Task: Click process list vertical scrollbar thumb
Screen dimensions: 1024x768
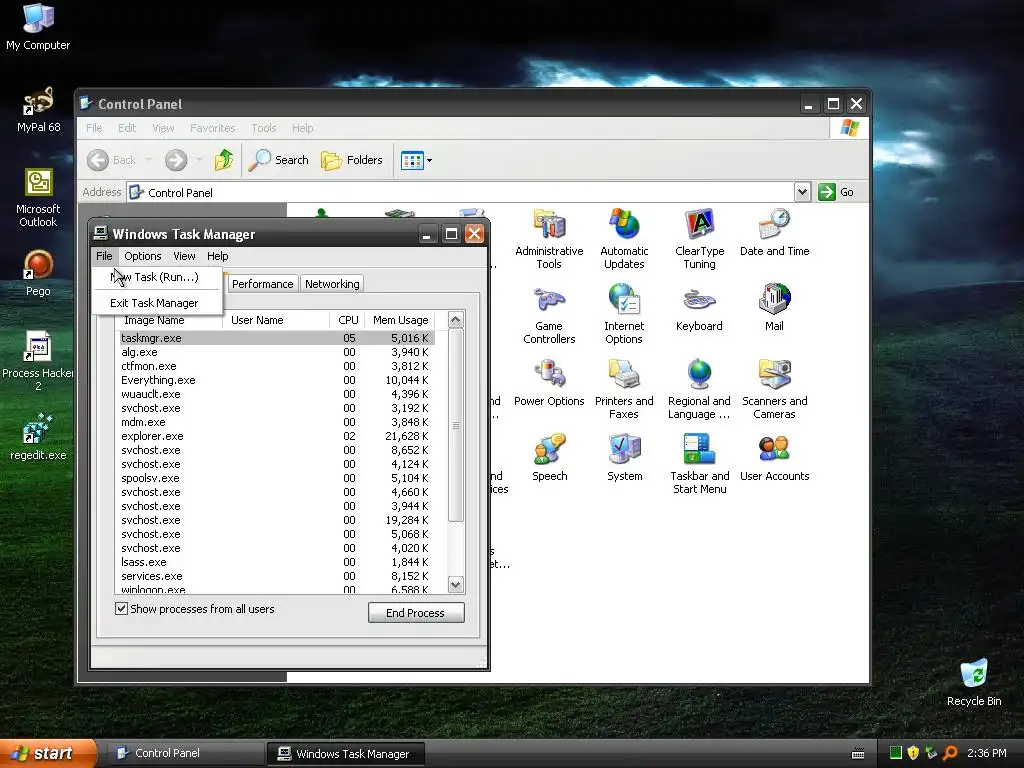Action: [x=456, y=425]
